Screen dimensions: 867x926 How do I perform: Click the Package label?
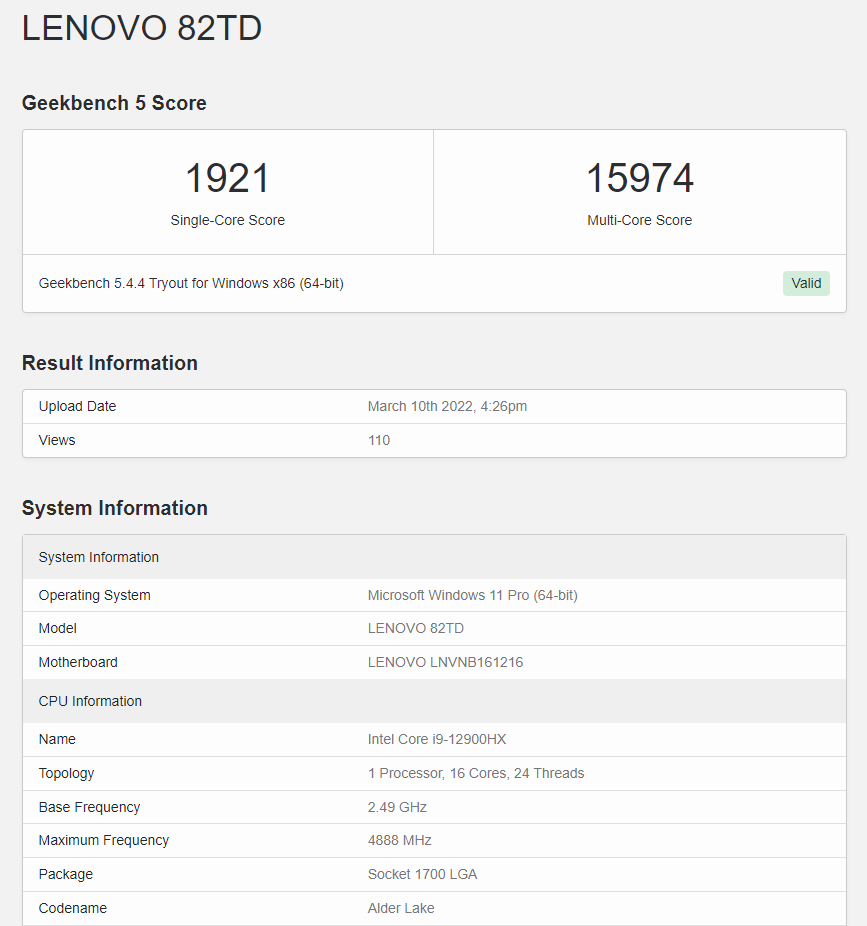(x=66, y=874)
